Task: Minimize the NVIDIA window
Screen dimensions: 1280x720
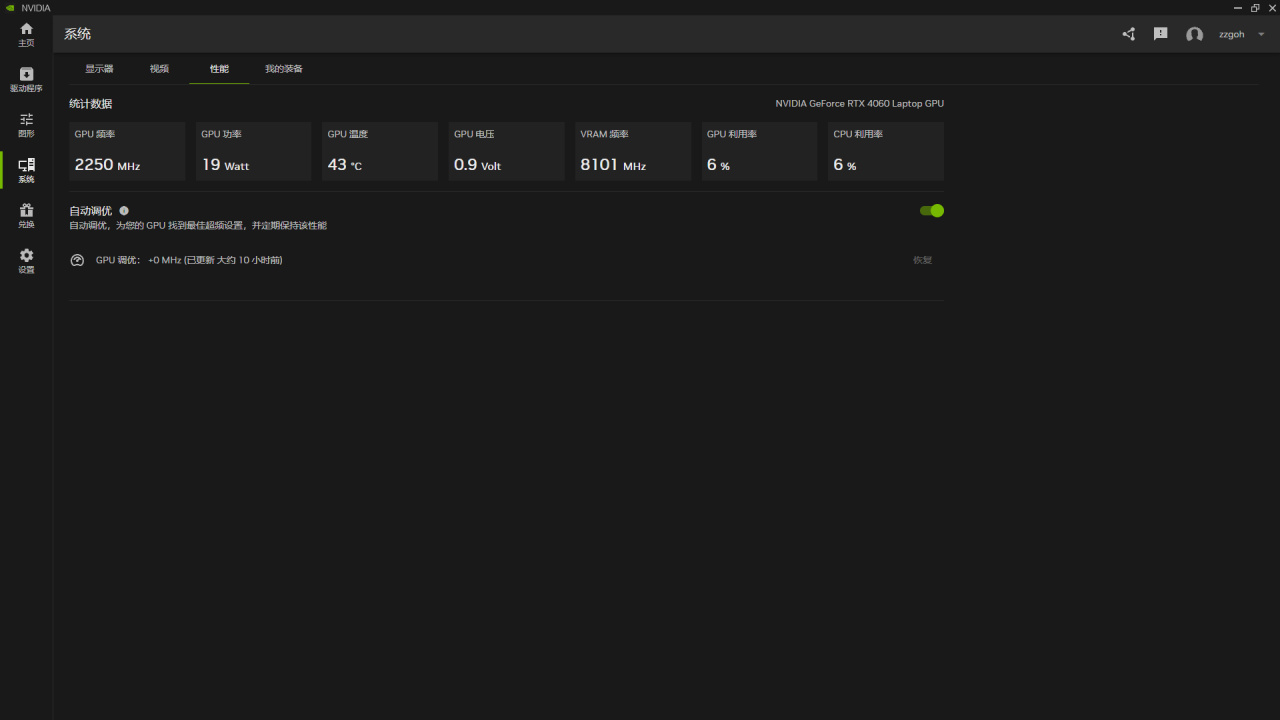Action: tap(1238, 8)
